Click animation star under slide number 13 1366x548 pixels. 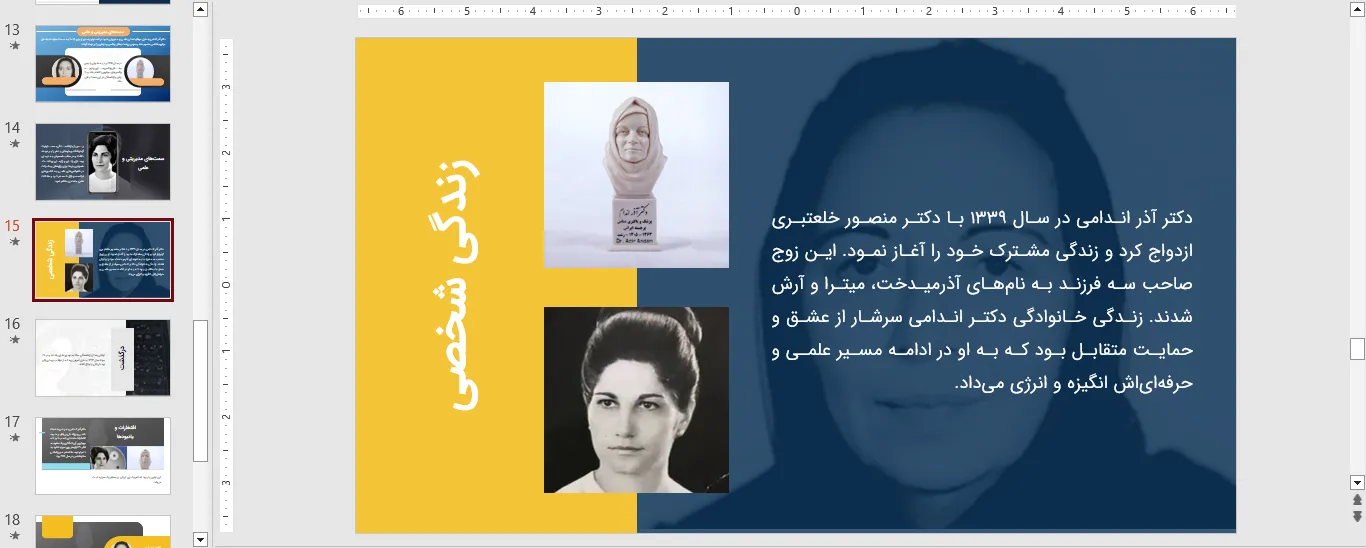[14, 46]
